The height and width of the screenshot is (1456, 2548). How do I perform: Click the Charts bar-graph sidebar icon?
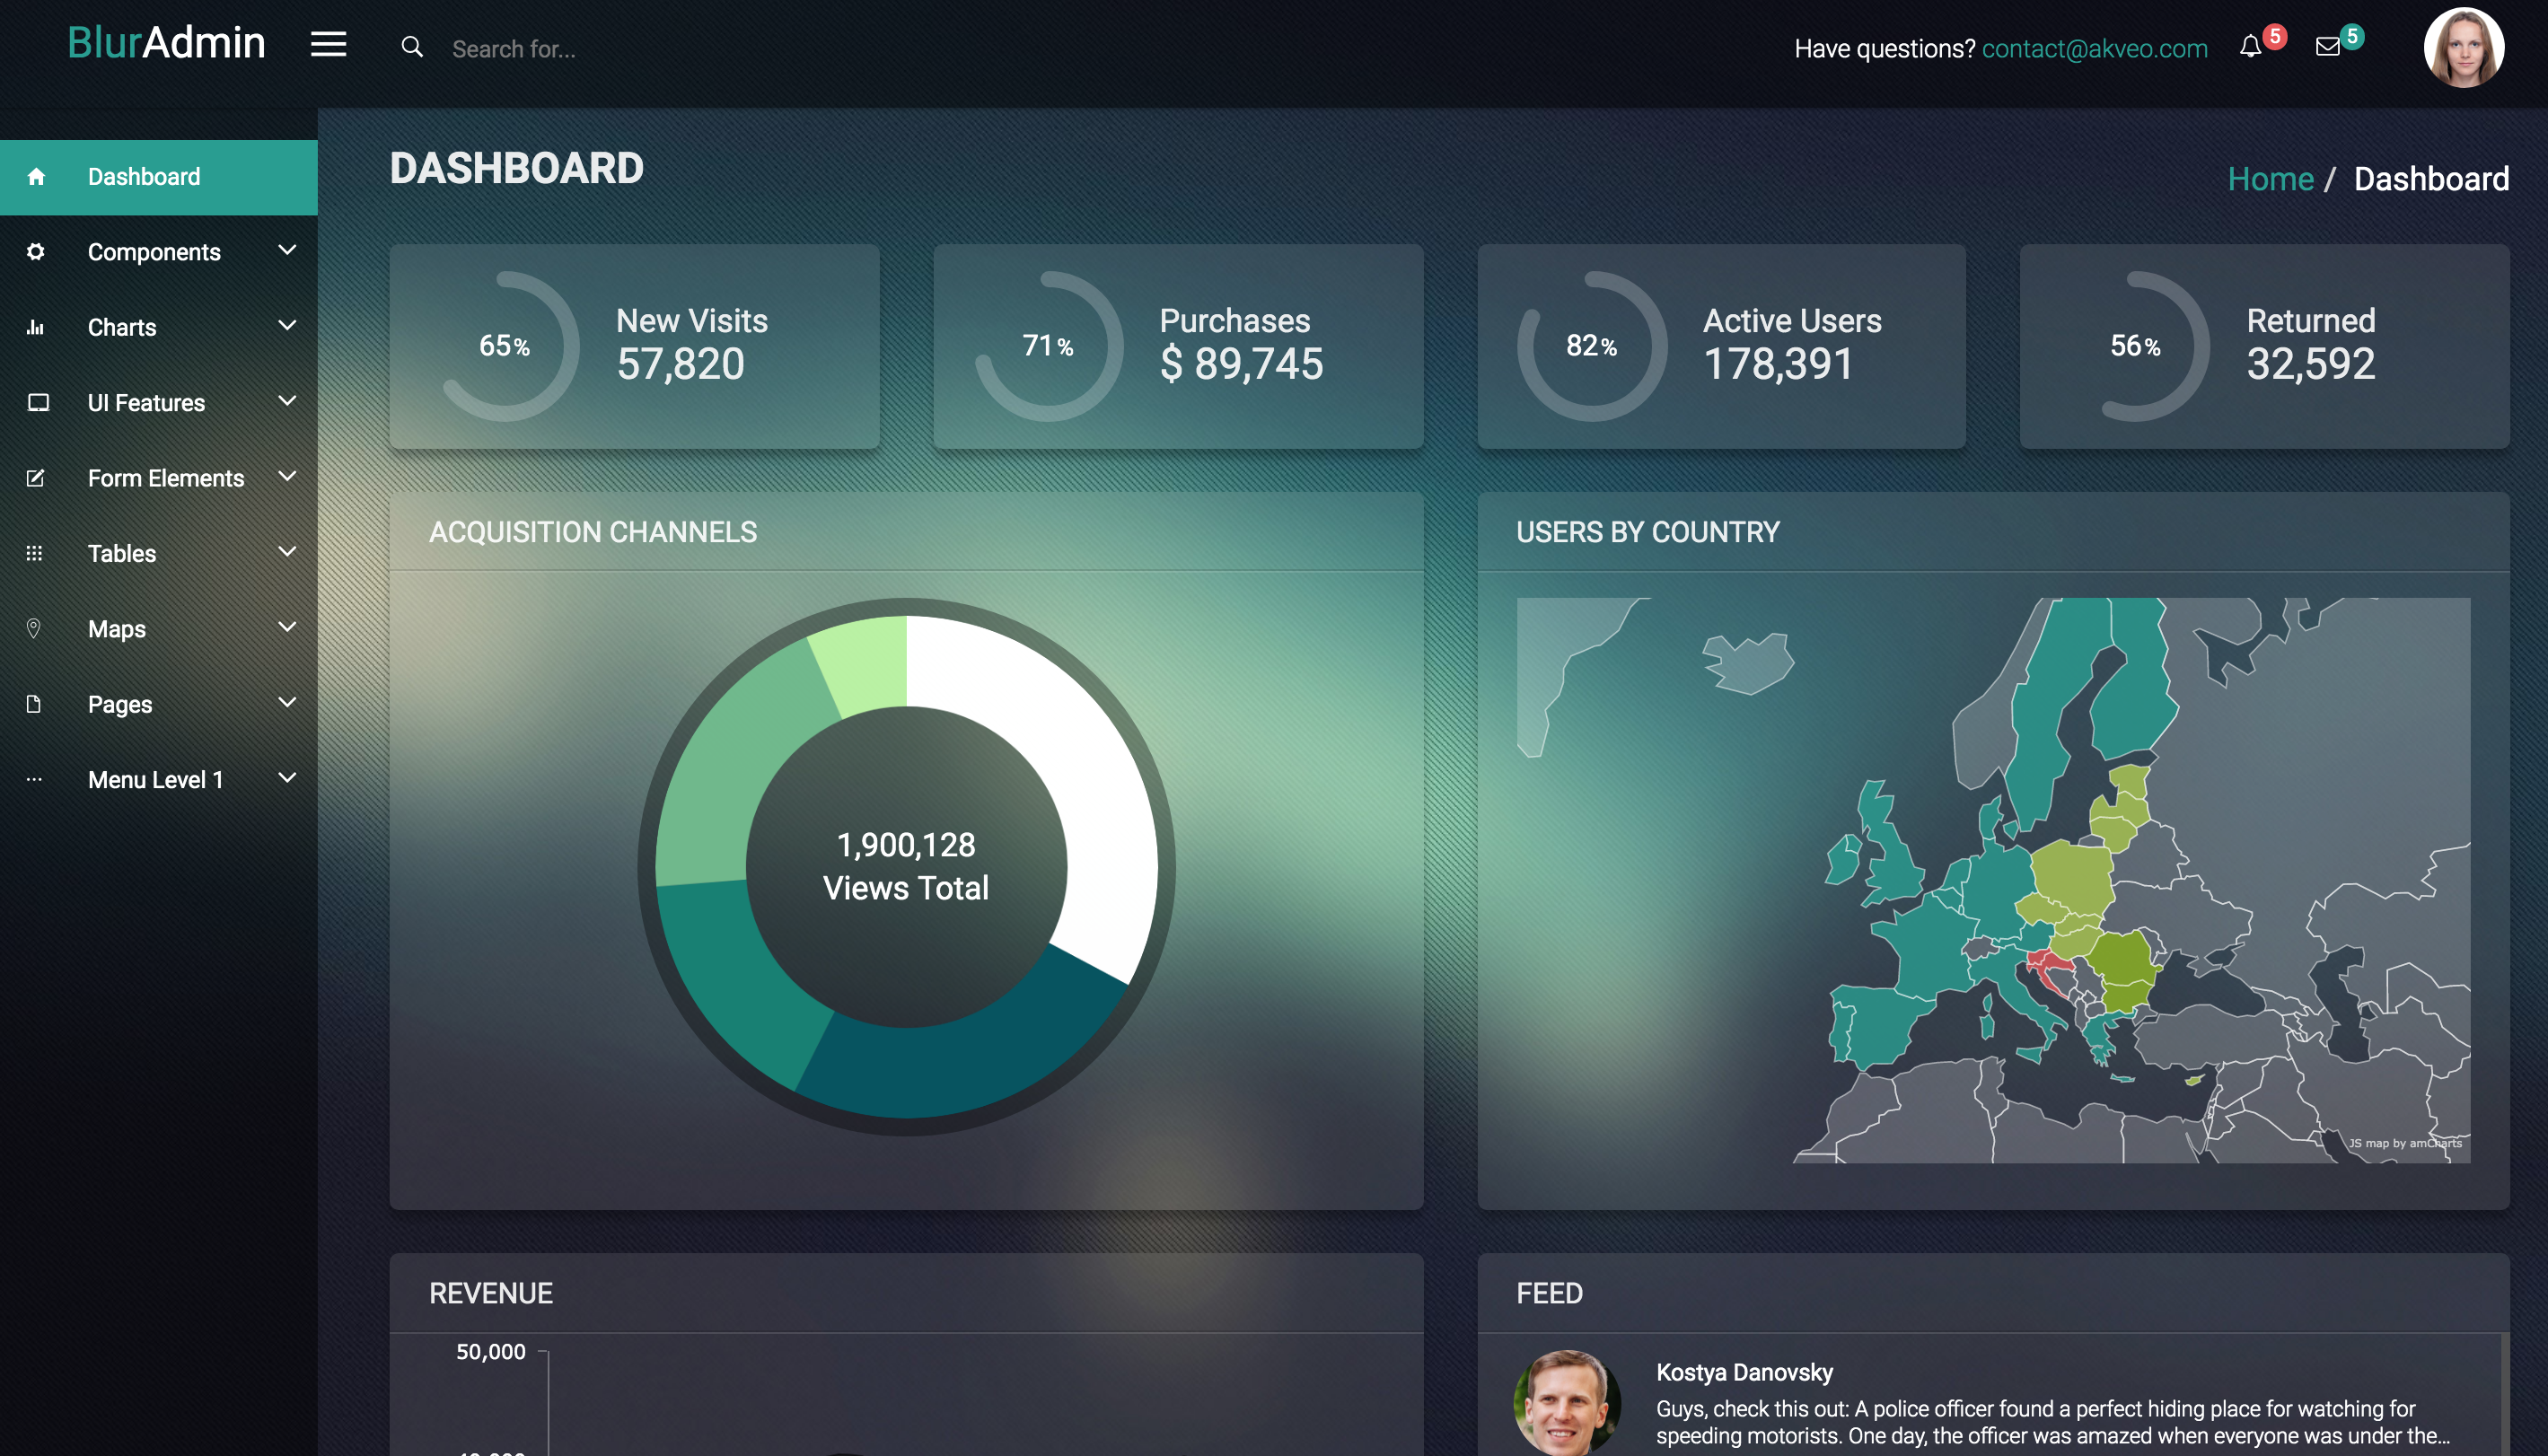36,327
